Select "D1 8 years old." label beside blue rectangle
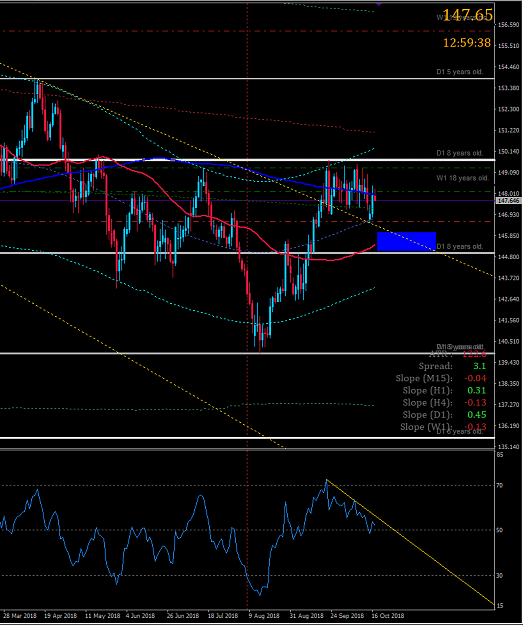 (x=460, y=247)
